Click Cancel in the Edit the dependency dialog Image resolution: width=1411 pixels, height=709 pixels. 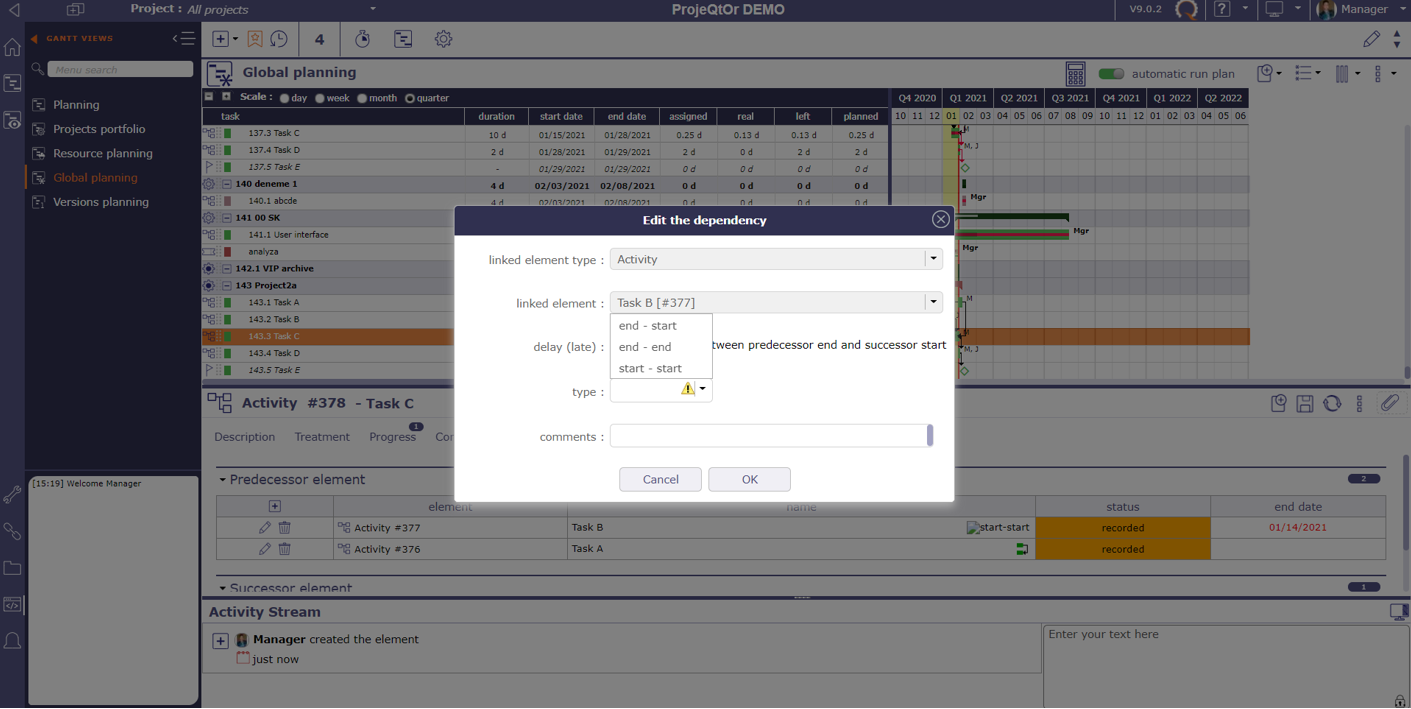click(660, 480)
